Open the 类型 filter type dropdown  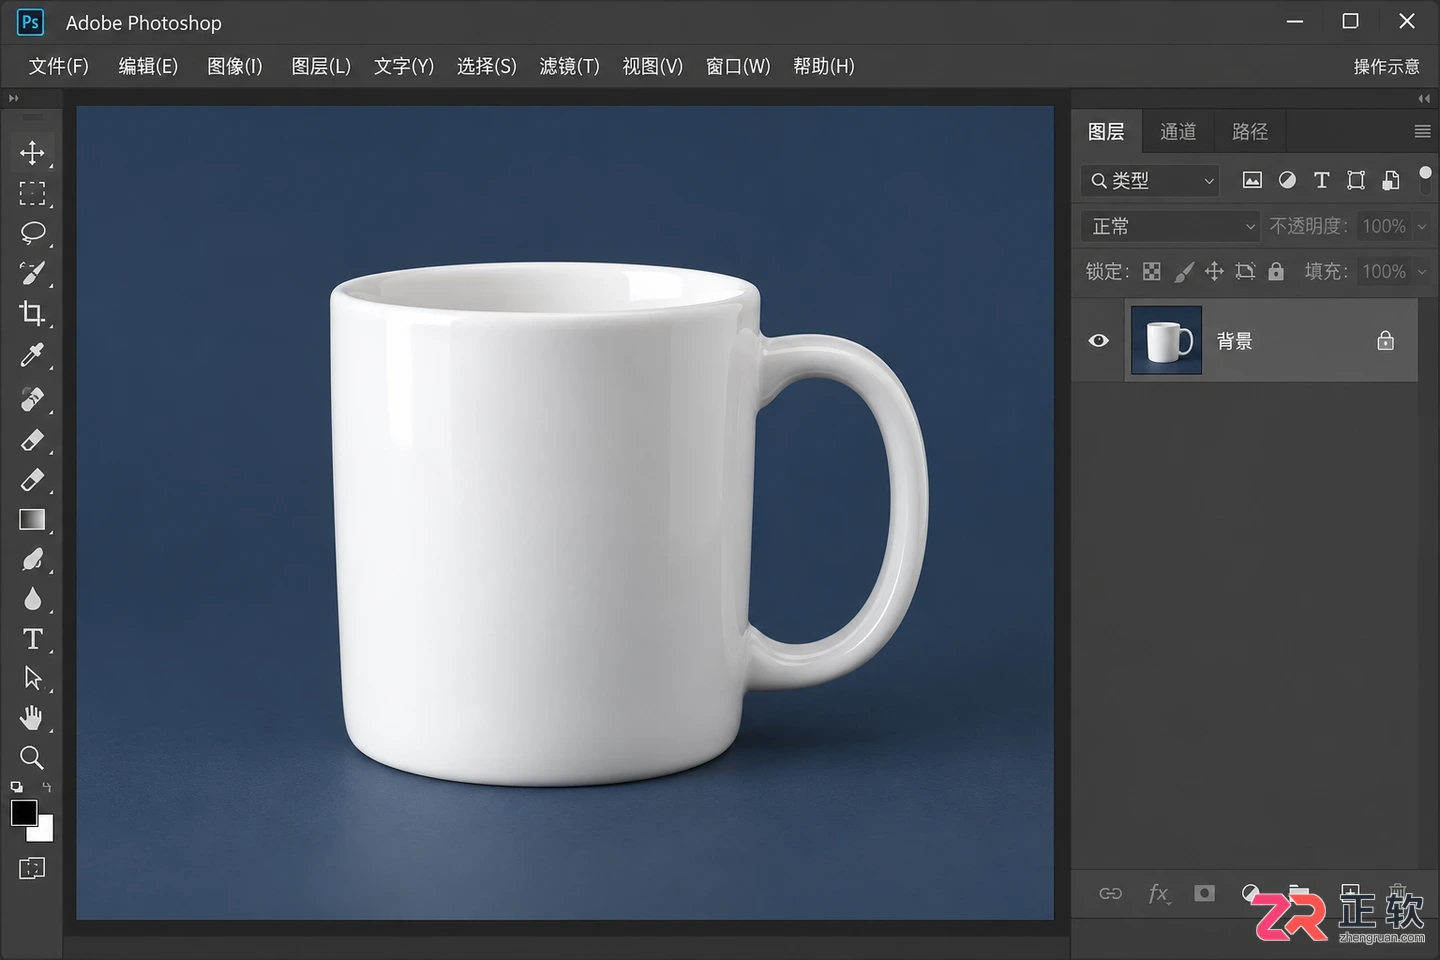1150,180
